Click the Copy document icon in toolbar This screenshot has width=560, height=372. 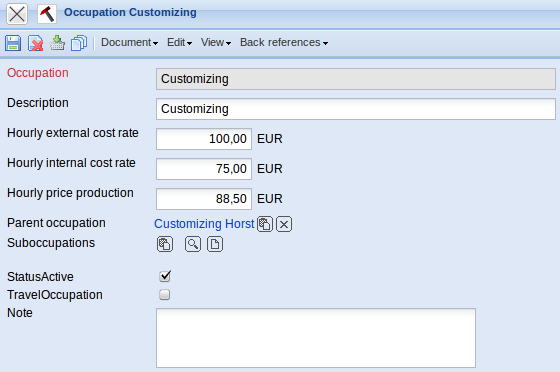(x=79, y=43)
